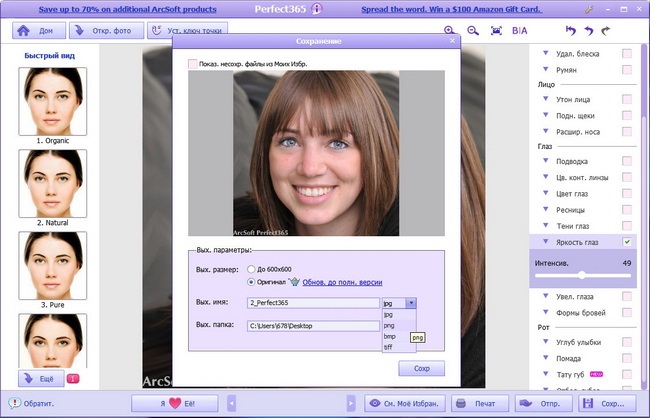This screenshot has width=650, height=418.
Task: Open См. Моё Избран. favorites
Action: click(405, 403)
